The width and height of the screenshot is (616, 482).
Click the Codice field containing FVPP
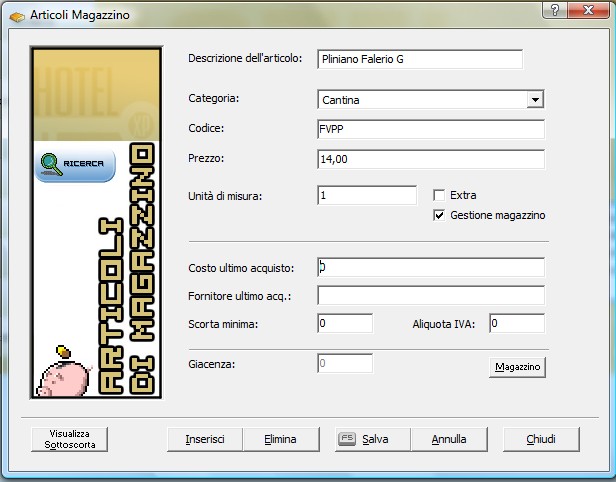(x=431, y=129)
